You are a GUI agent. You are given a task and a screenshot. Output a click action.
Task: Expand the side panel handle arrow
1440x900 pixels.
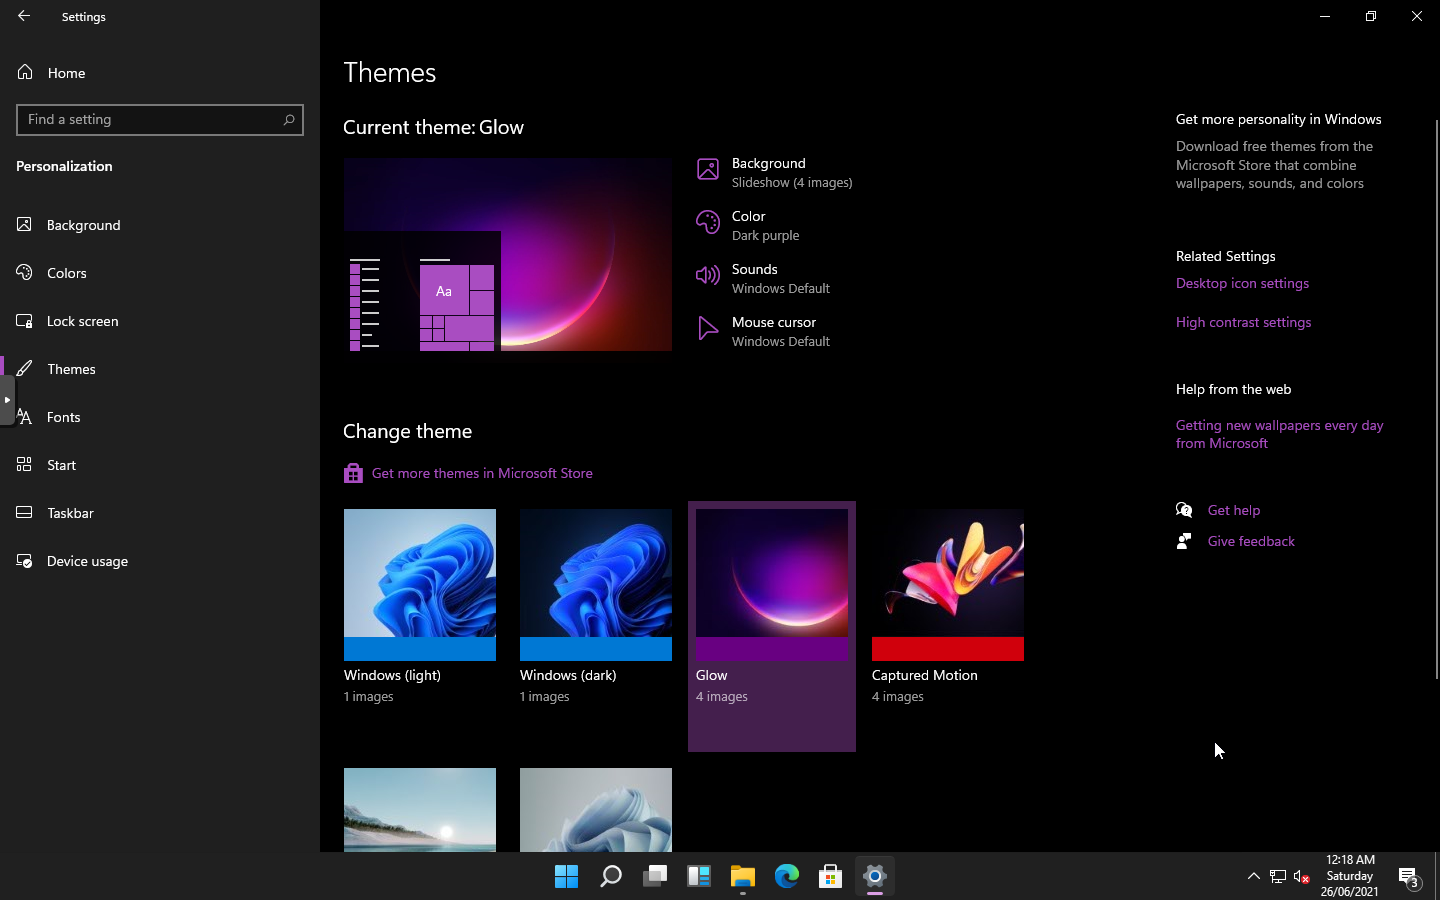[x=7, y=400]
